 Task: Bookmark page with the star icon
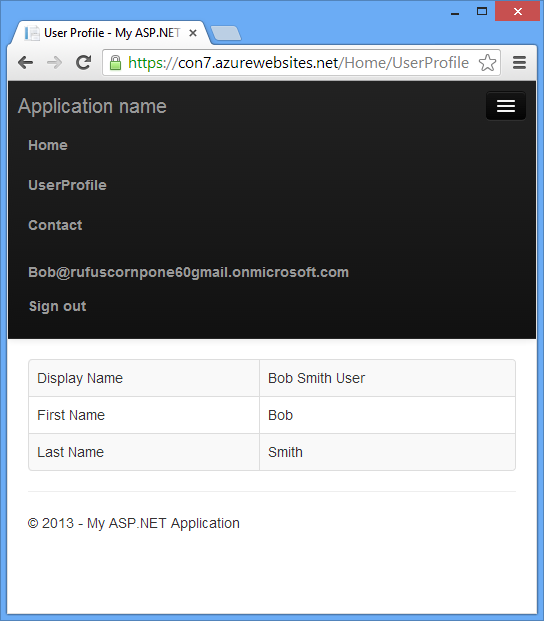pyautogui.click(x=487, y=63)
